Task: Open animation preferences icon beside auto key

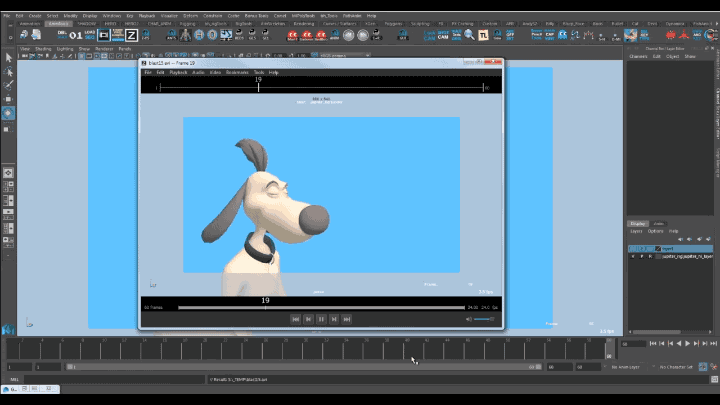Action: (x=714, y=366)
